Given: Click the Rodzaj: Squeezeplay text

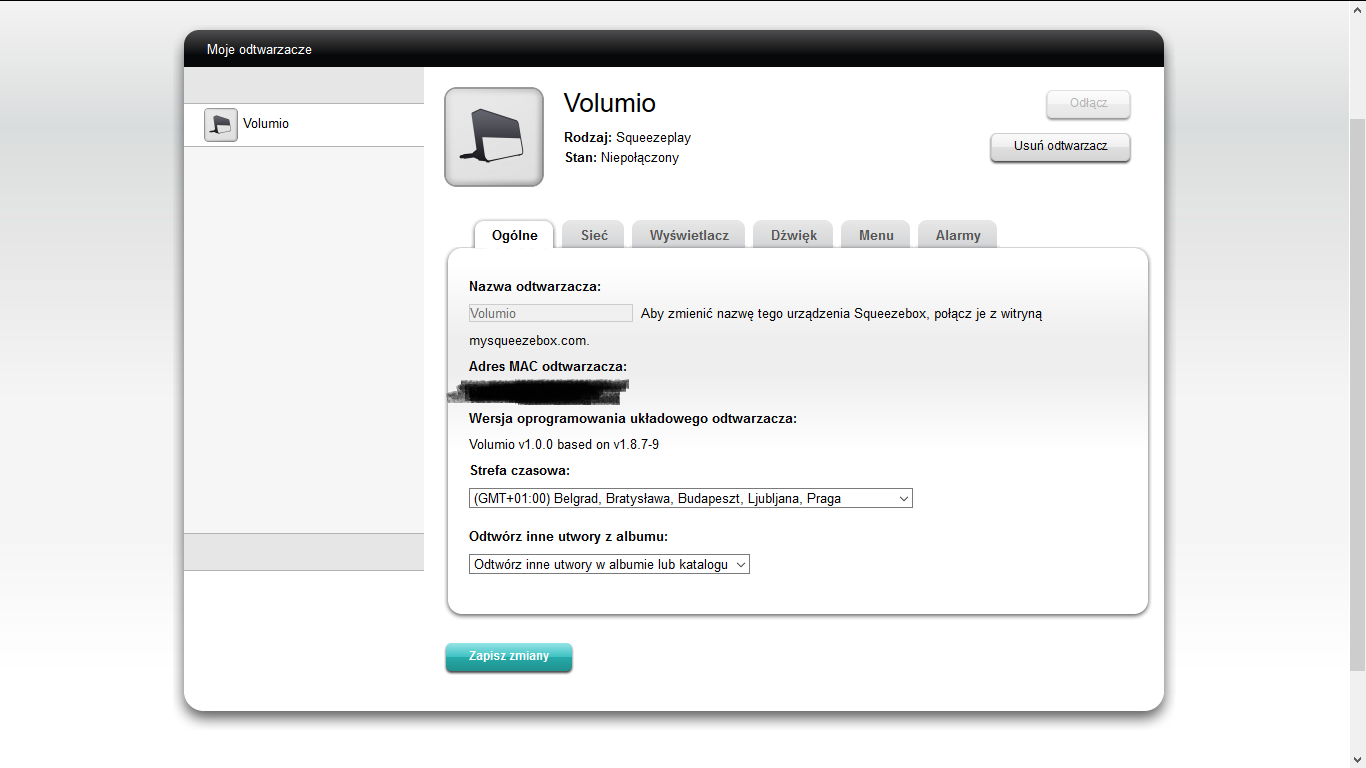Looking at the screenshot, I should pos(628,138).
